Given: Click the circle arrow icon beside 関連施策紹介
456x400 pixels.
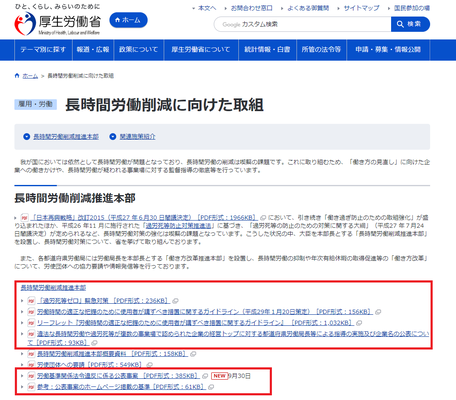Looking at the screenshot, I should click(x=113, y=137).
